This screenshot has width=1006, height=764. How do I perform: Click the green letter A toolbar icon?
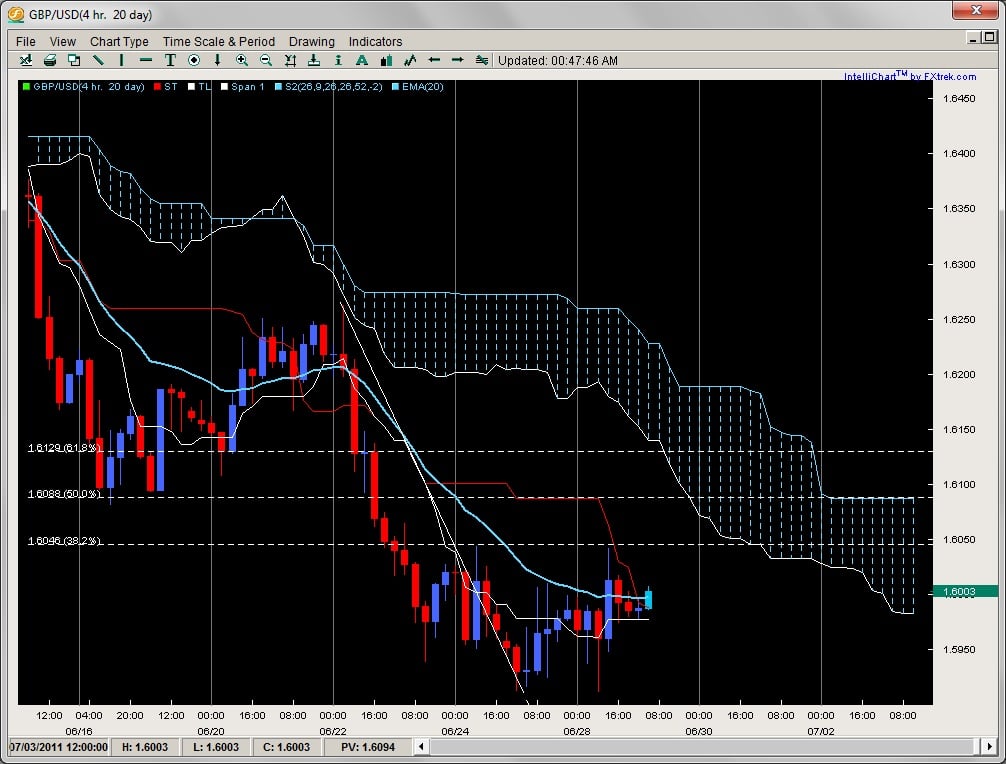tap(362, 60)
